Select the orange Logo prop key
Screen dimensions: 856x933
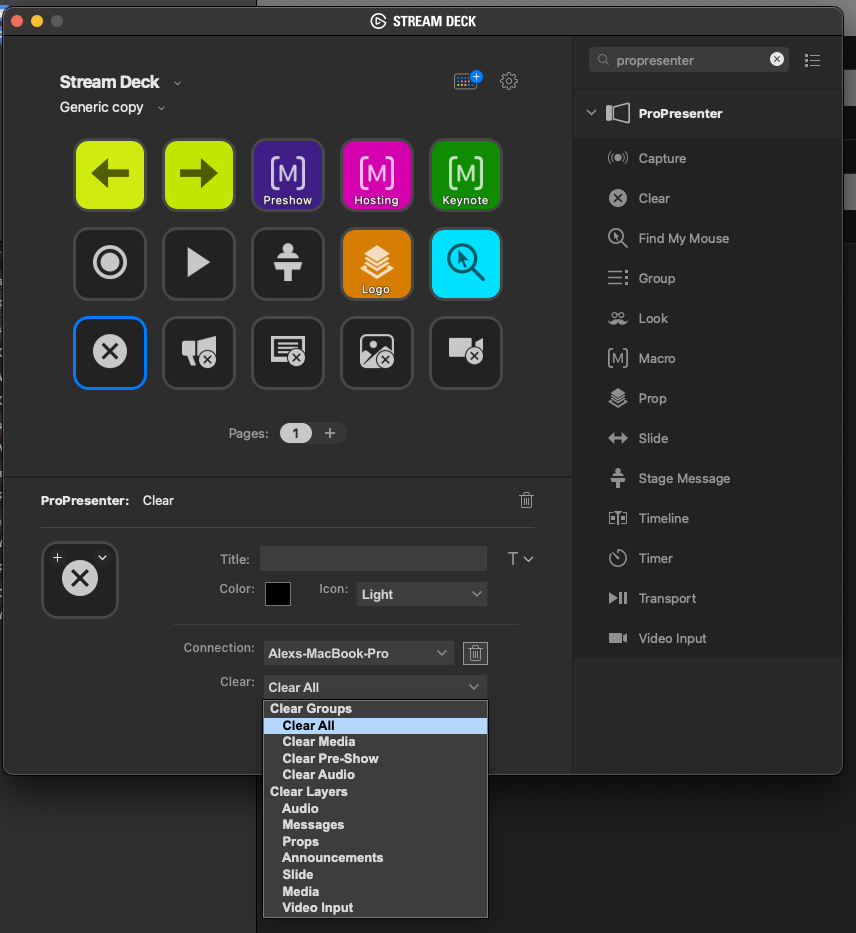click(377, 264)
